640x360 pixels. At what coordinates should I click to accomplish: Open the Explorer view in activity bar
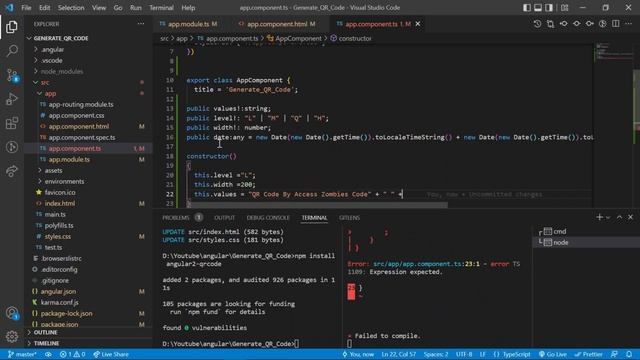(12, 27)
